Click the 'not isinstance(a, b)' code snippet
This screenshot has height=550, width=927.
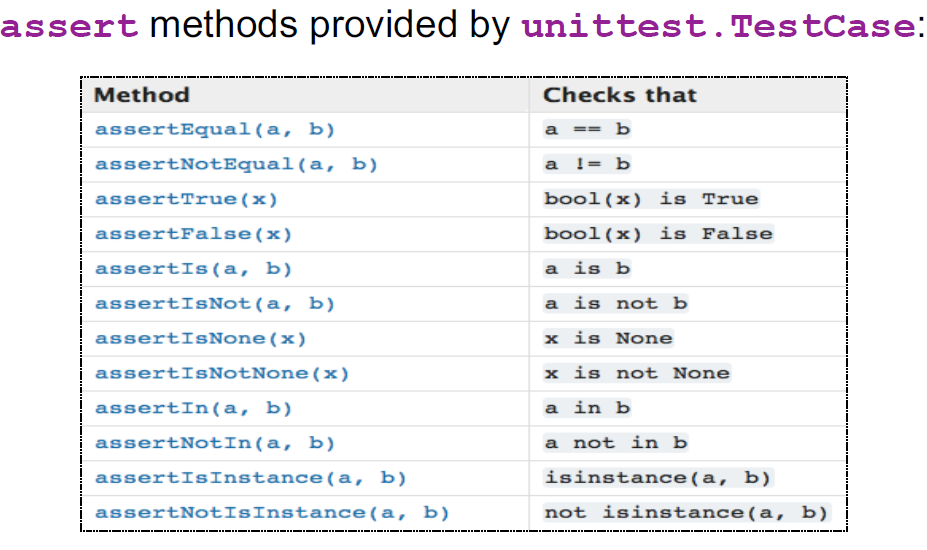687,513
